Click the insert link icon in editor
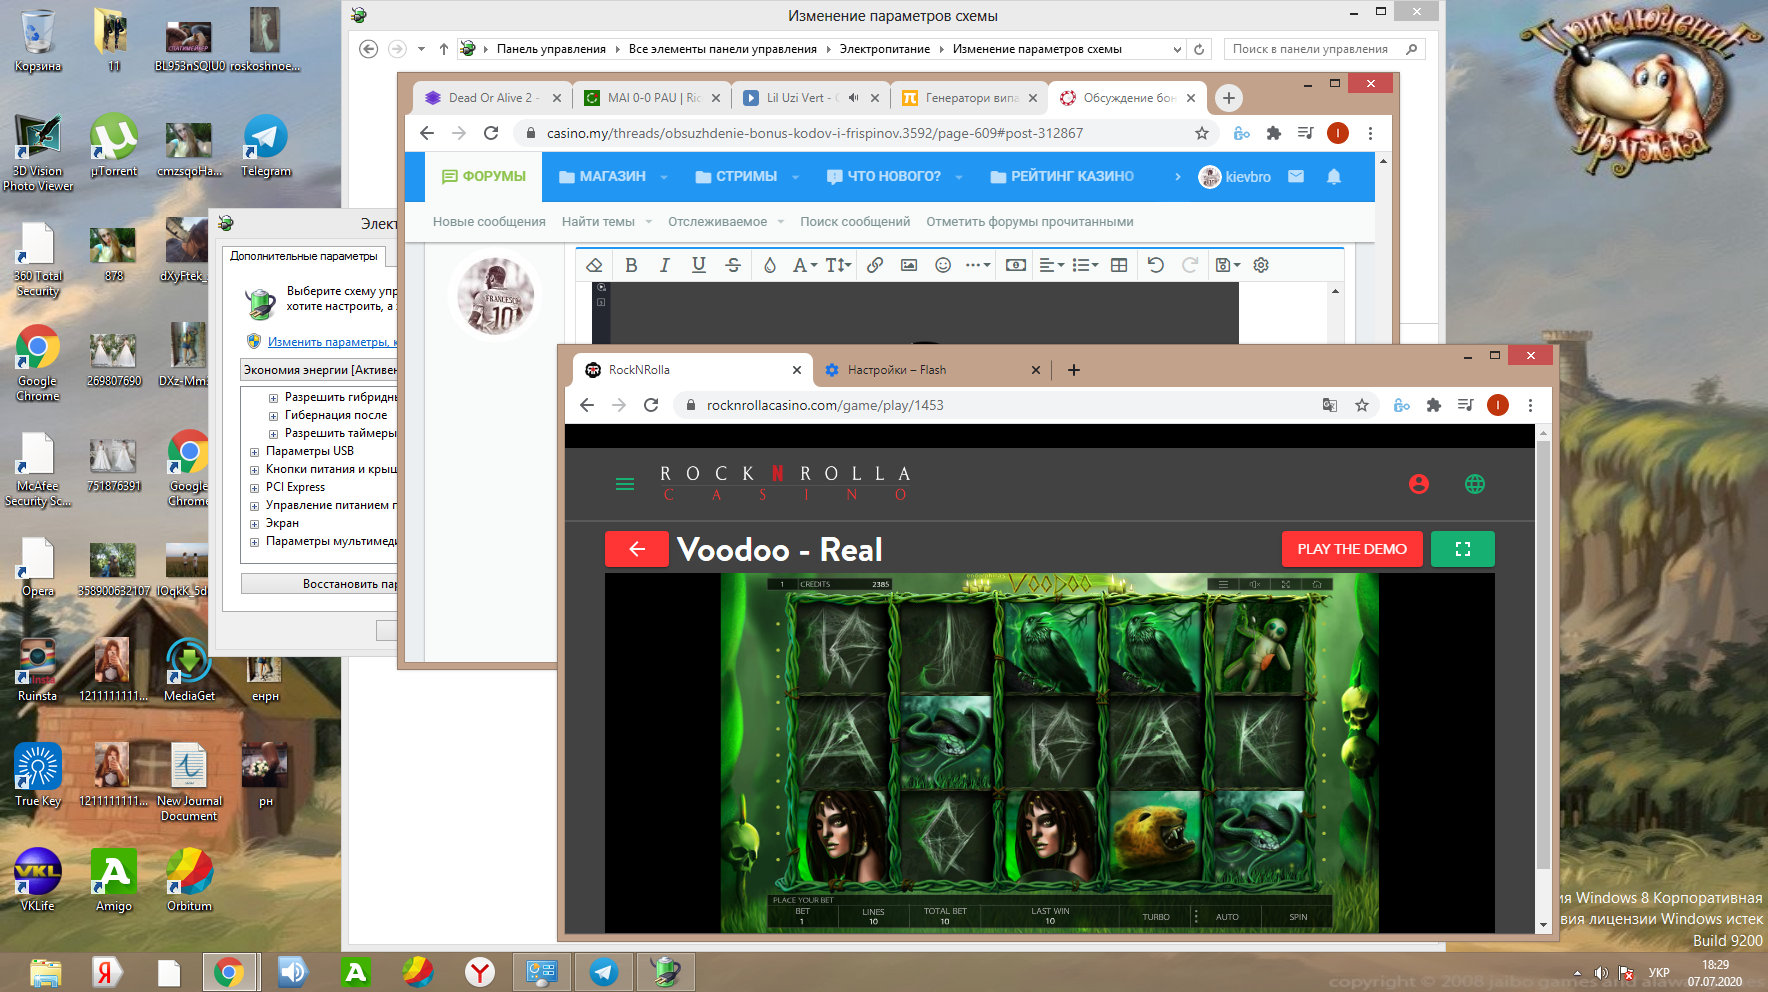 (x=875, y=265)
